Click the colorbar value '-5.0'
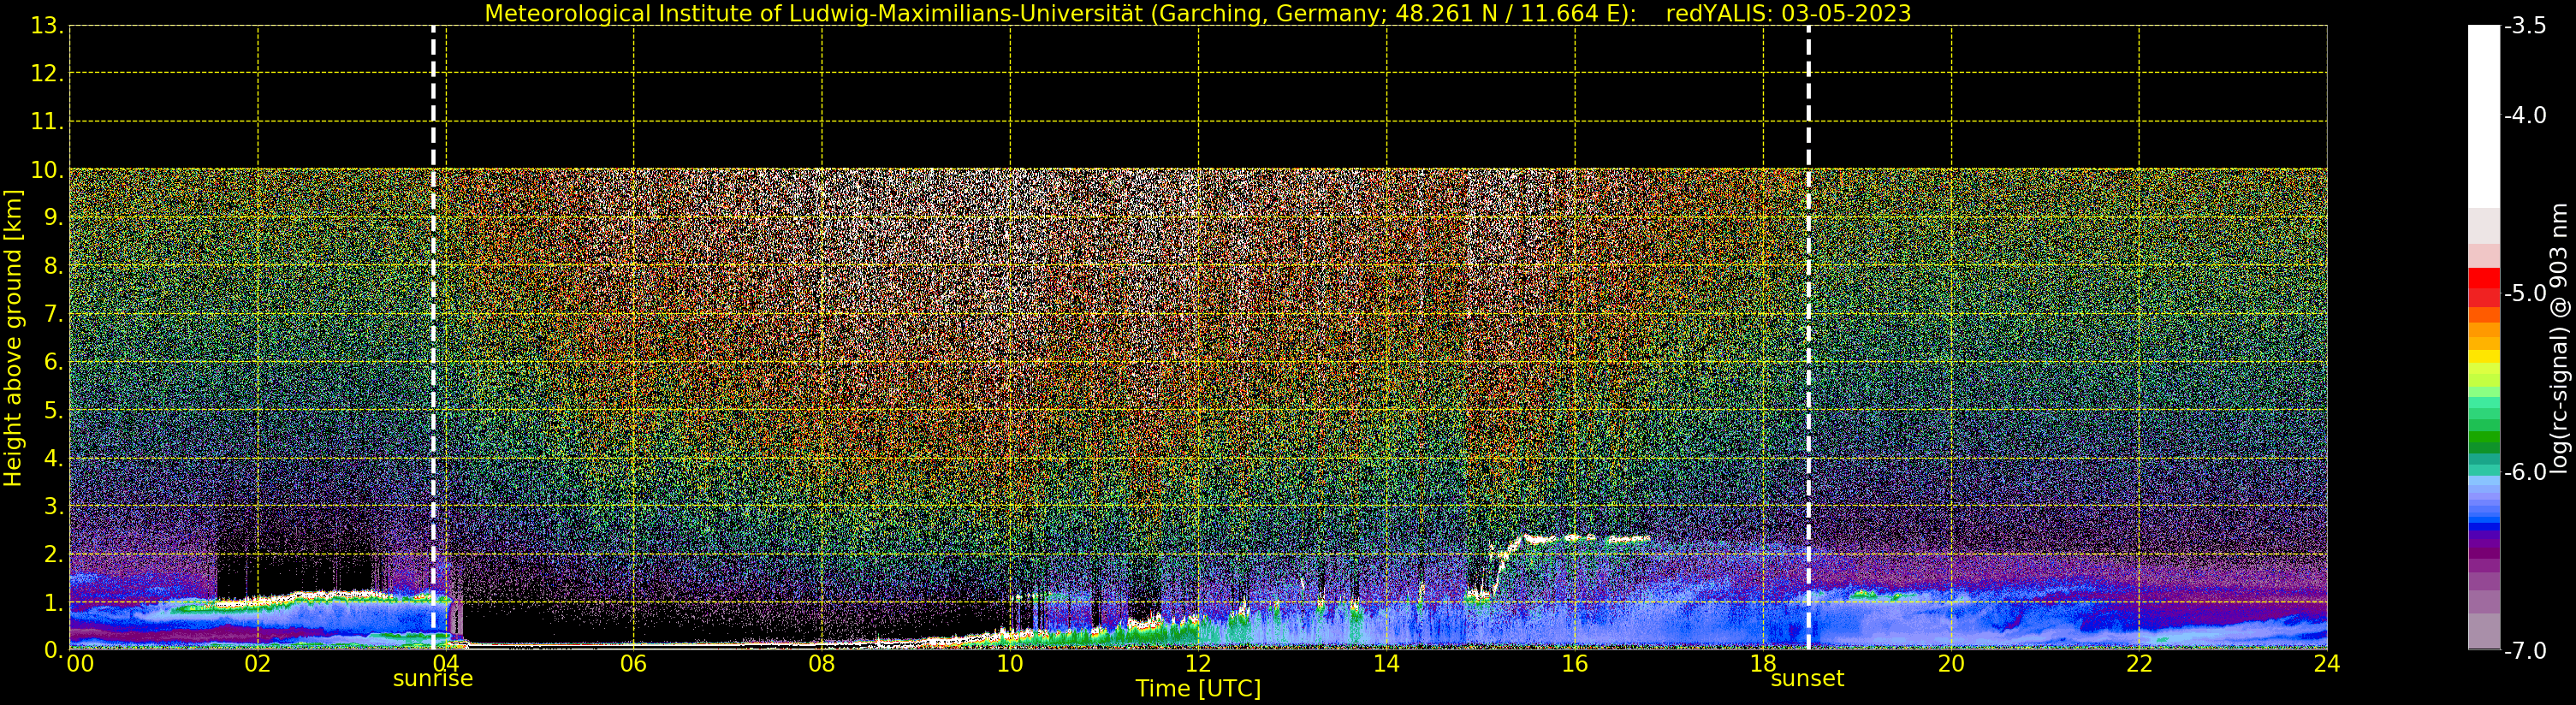 pyautogui.click(x=2526, y=293)
